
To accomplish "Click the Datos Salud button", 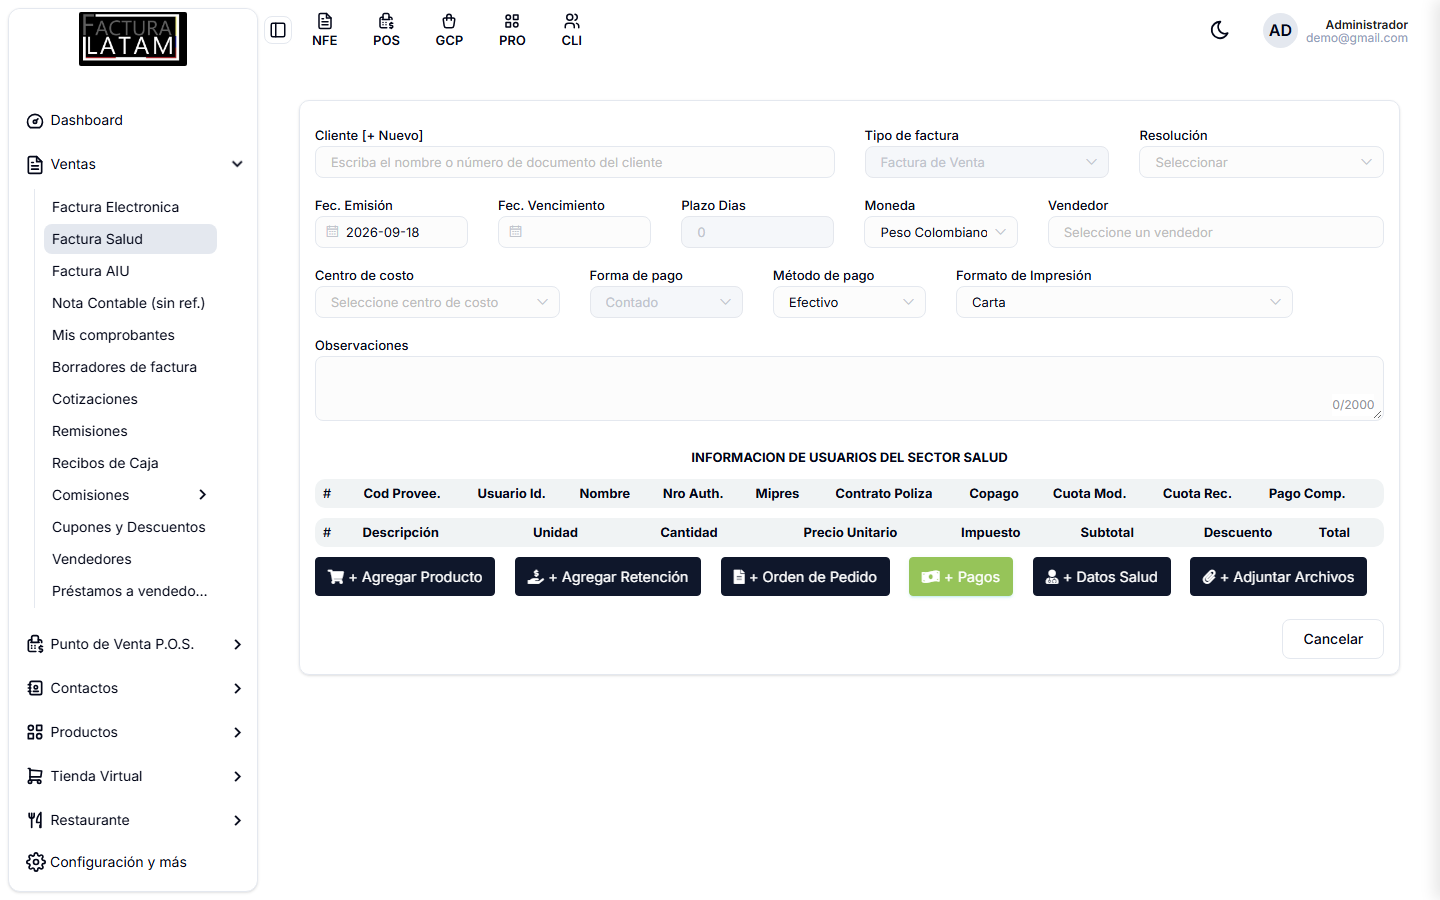I will [x=1102, y=577].
